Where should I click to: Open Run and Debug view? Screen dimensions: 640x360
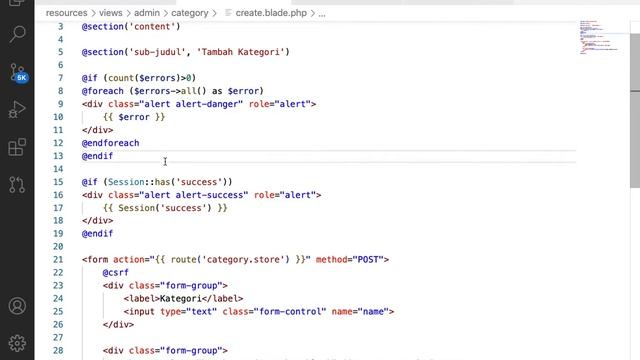point(17,109)
